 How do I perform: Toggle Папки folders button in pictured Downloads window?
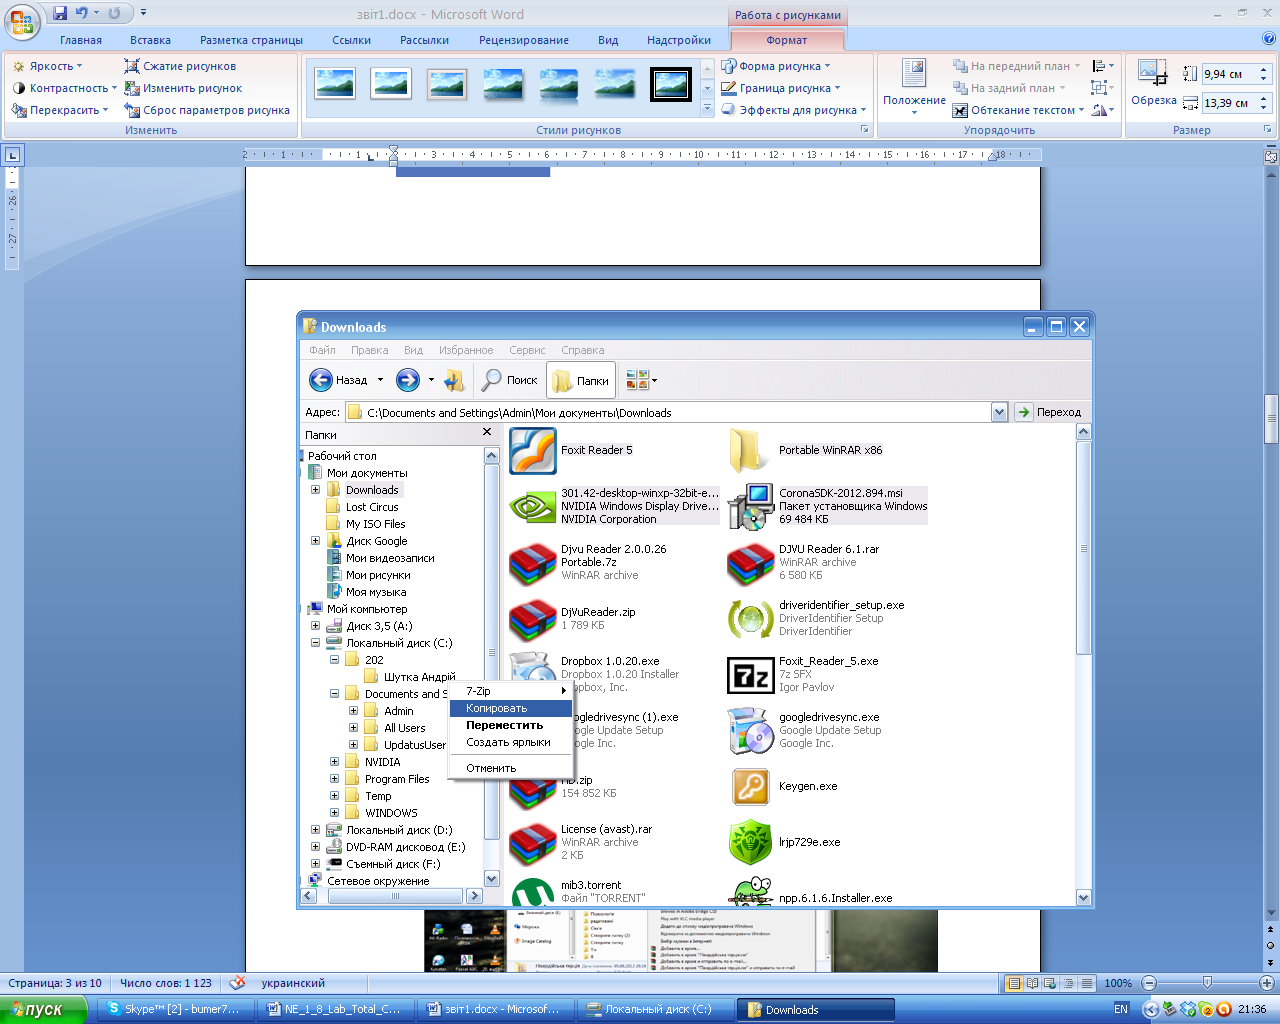(581, 380)
